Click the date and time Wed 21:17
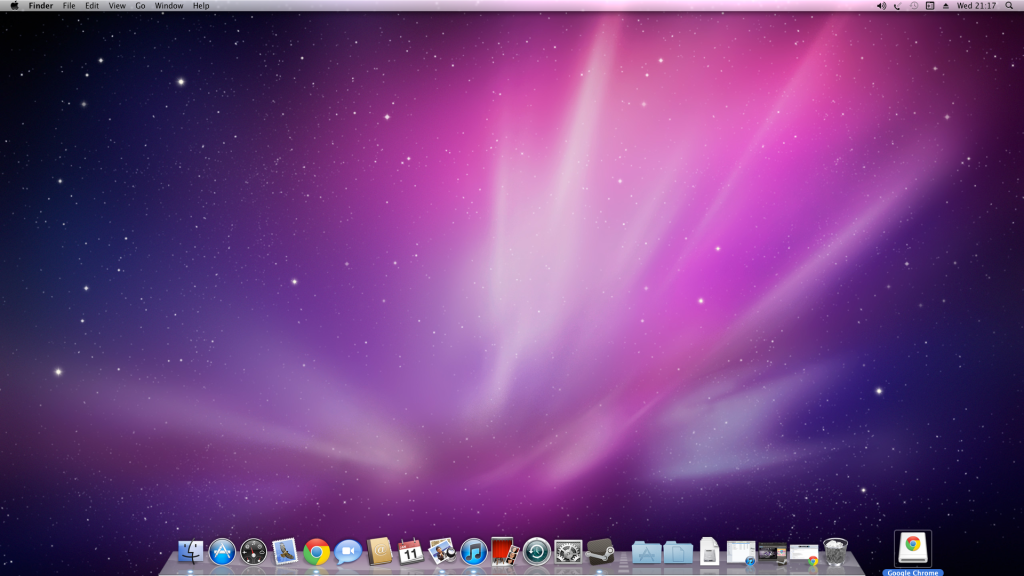 pyautogui.click(x=976, y=6)
